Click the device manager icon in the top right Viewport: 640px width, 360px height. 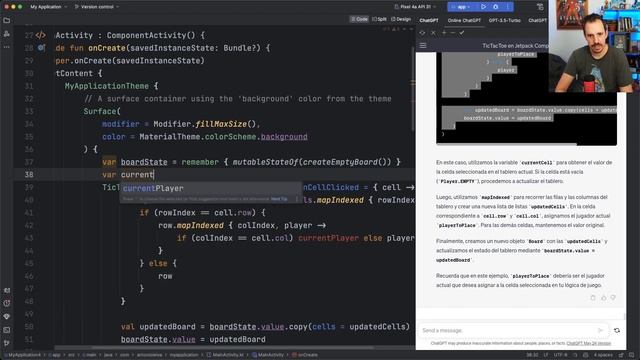(540, 7)
